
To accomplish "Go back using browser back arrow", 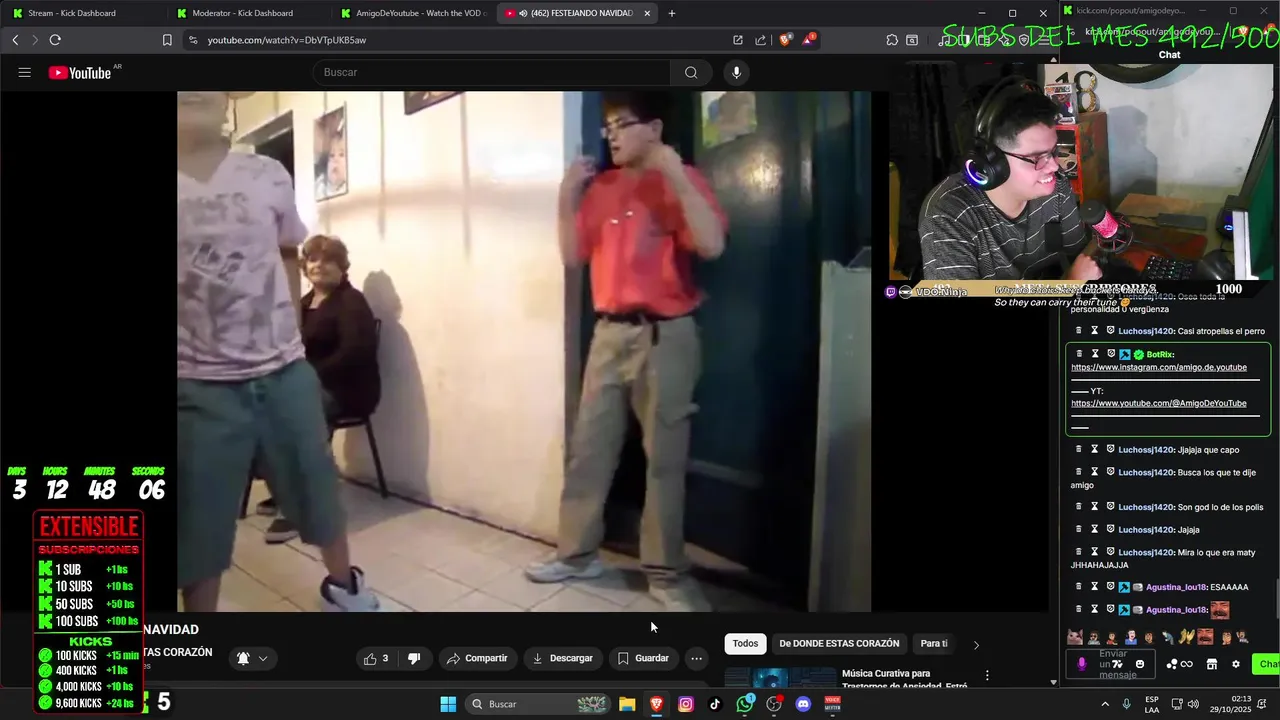I will coord(15,40).
